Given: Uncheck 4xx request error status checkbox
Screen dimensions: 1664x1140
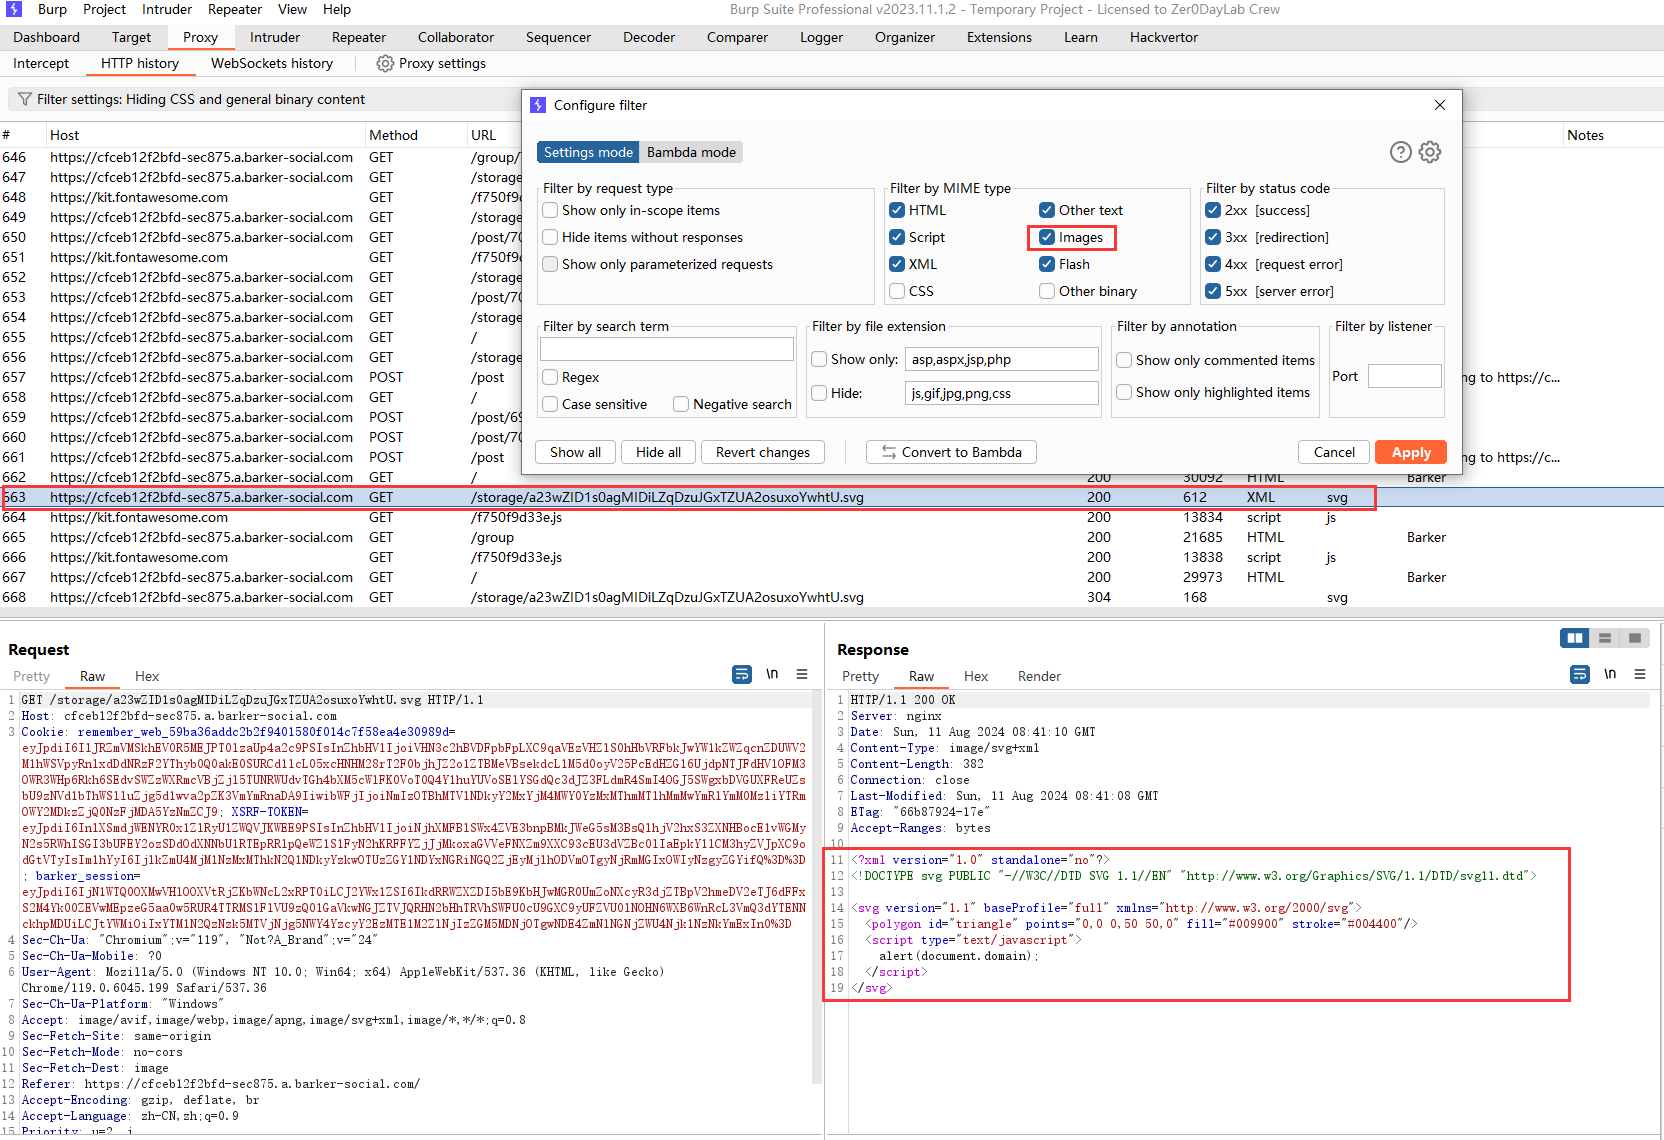Looking at the screenshot, I should 1213,264.
